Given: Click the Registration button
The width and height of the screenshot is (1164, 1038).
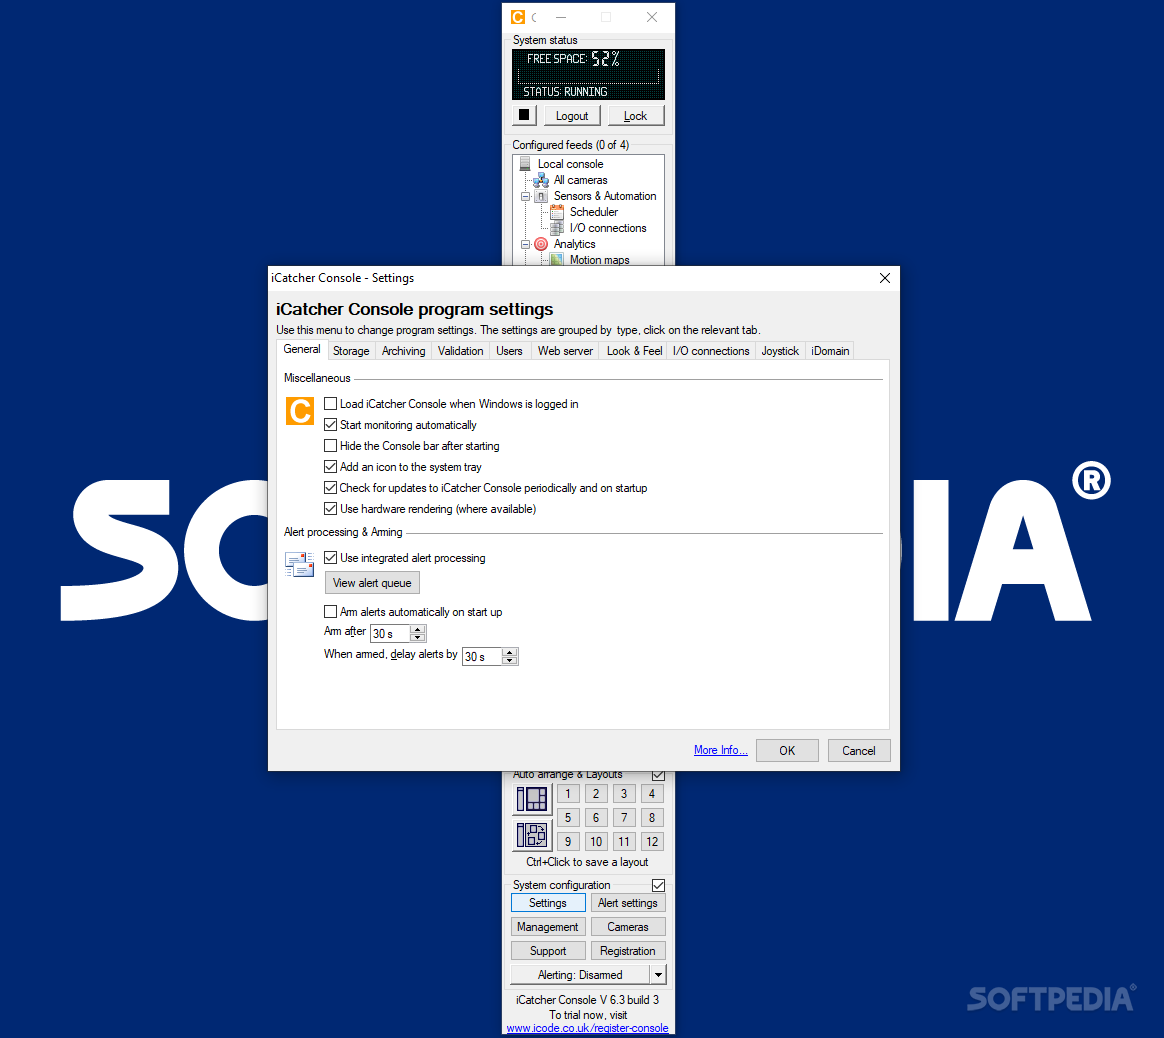Looking at the screenshot, I should point(628,950).
